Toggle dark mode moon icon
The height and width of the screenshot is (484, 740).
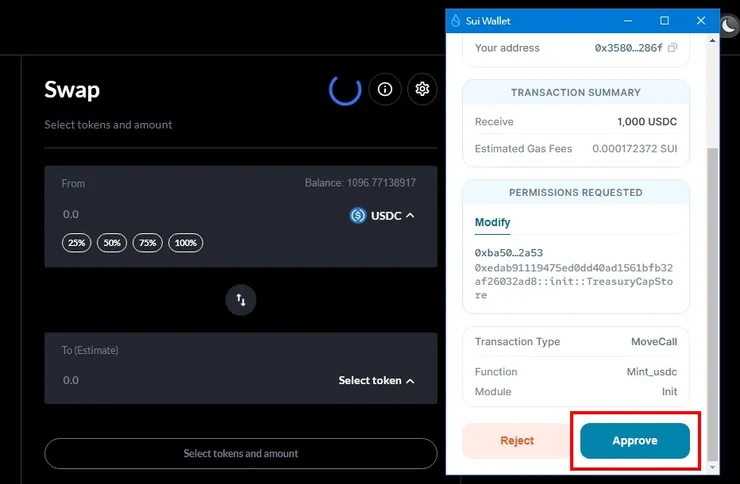coord(729,25)
